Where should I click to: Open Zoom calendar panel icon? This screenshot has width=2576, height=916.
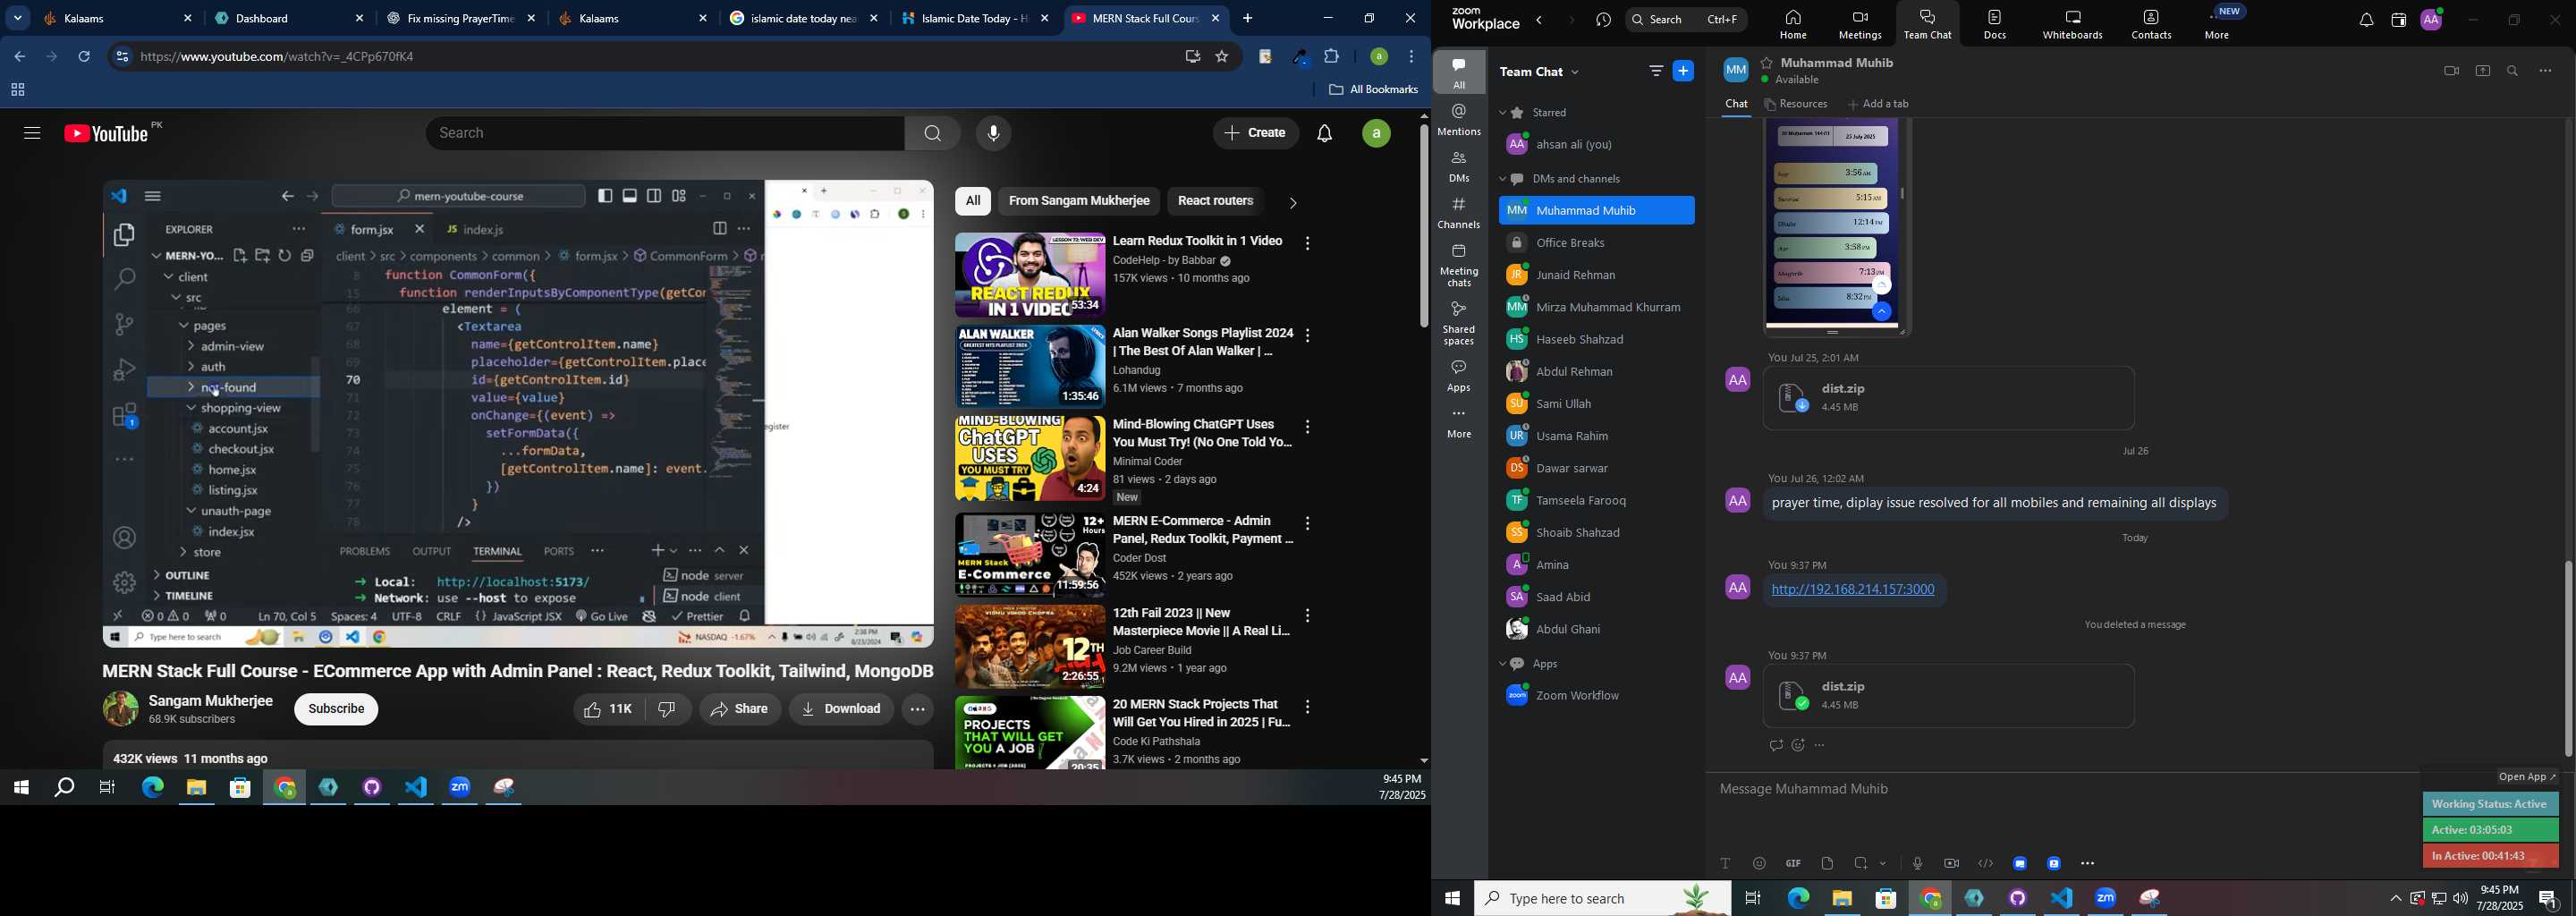[2398, 21]
